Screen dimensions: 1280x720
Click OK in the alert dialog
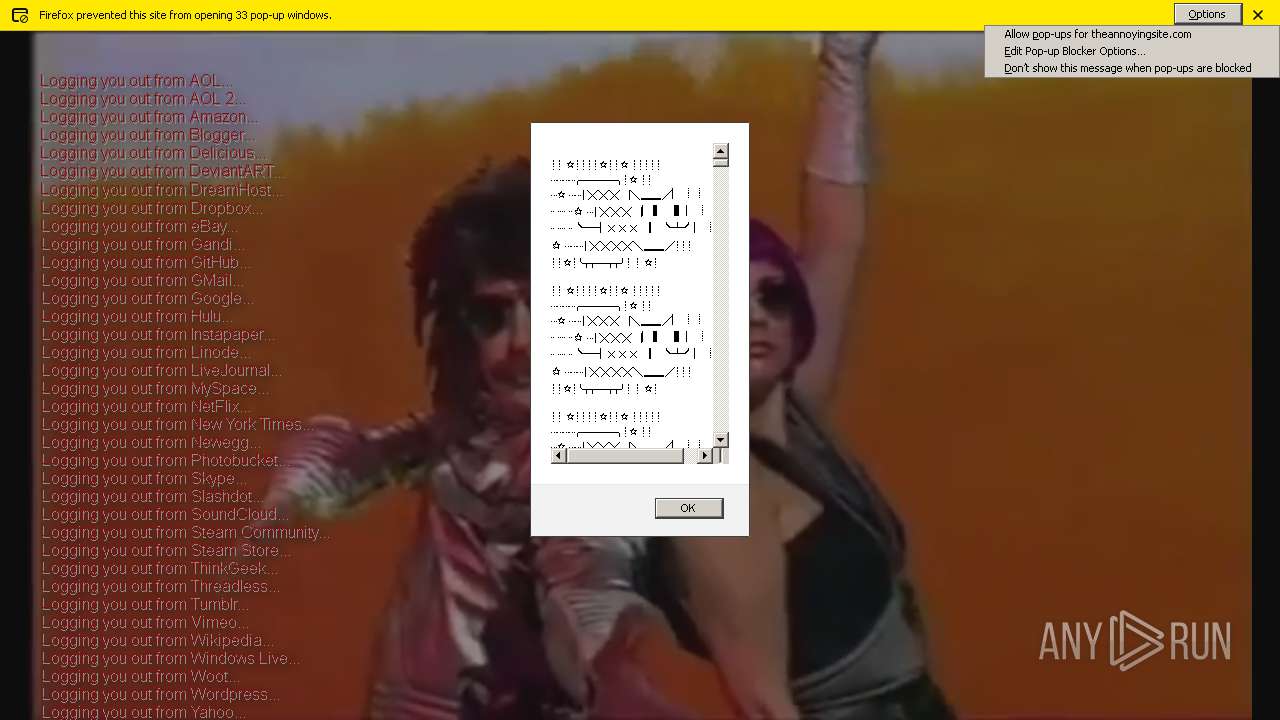point(688,508)
